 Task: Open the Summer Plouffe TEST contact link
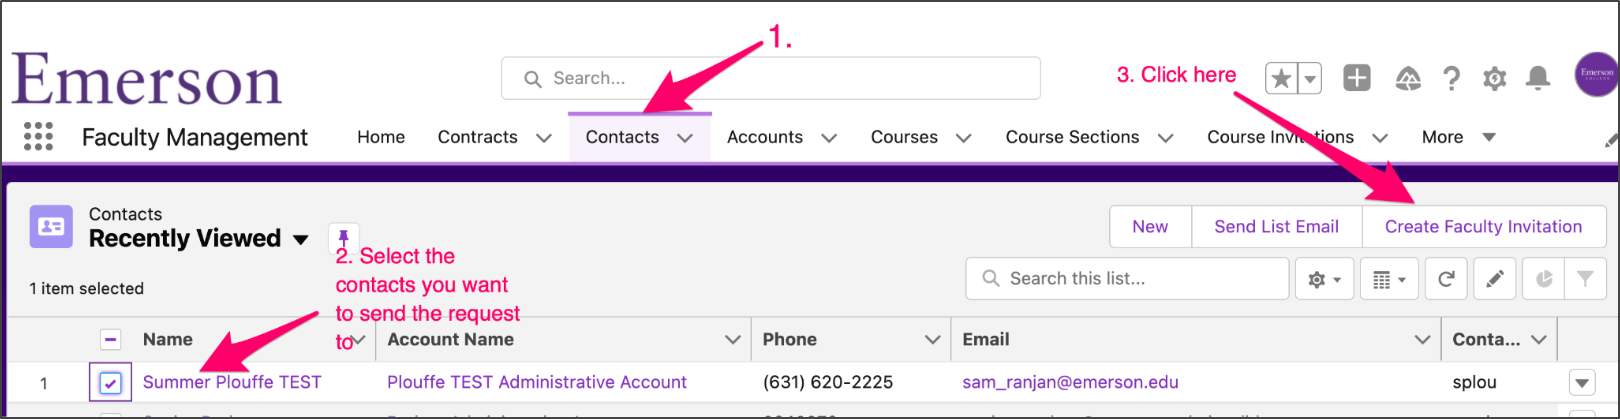pyautogui.click(x=232, y=382)
